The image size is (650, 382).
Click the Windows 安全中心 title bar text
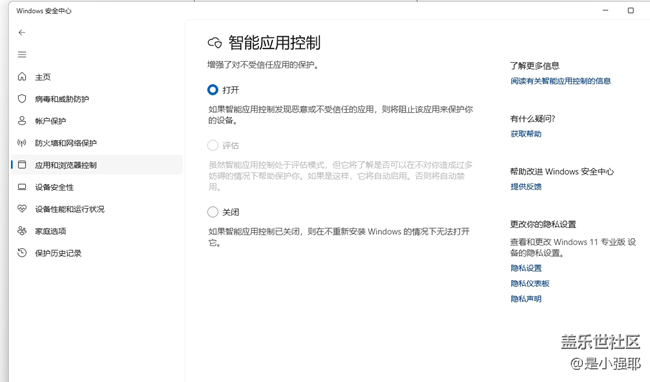pyautogui.click(x=44, y=11)
